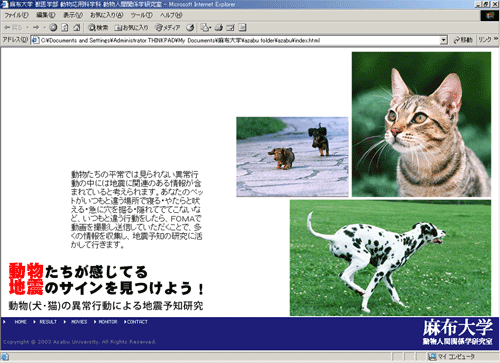This screenshot has width=500, height=363.
Task: Open the Tools (ツール) menu
Action: 141,15
